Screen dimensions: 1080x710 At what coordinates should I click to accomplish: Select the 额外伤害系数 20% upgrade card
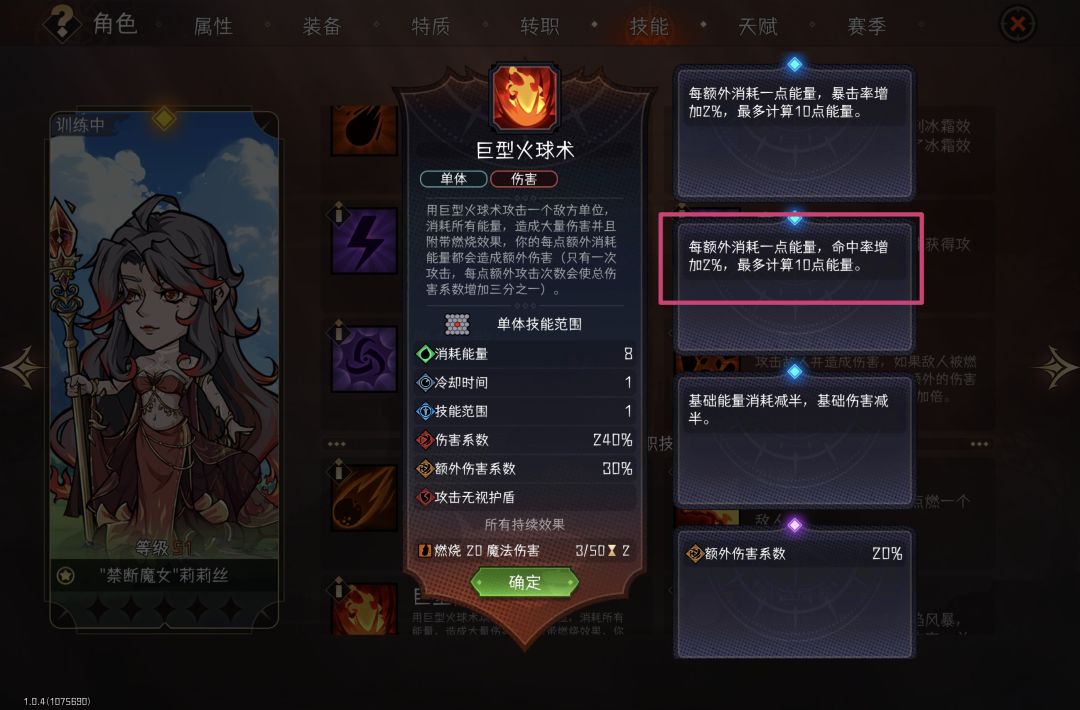(794, 594)
